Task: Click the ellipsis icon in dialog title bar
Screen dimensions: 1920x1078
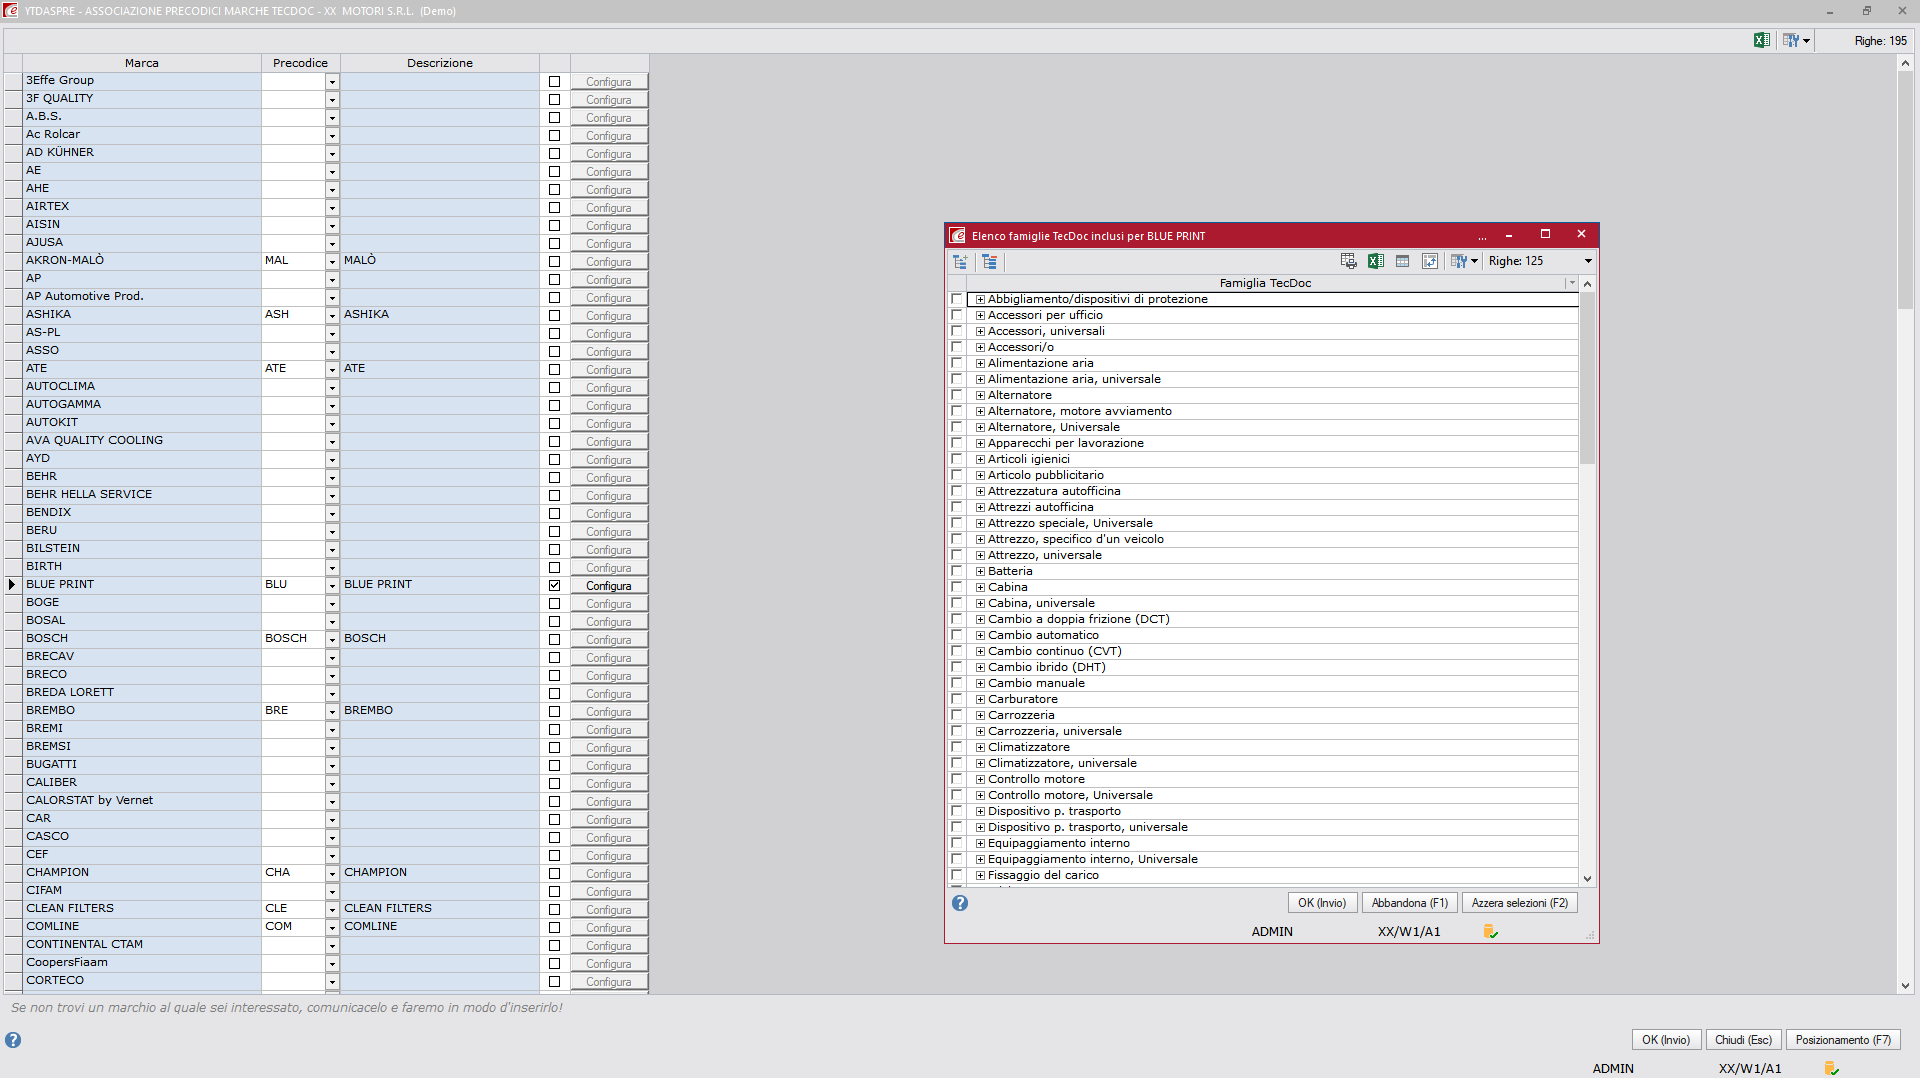Action: point(1482,236)
